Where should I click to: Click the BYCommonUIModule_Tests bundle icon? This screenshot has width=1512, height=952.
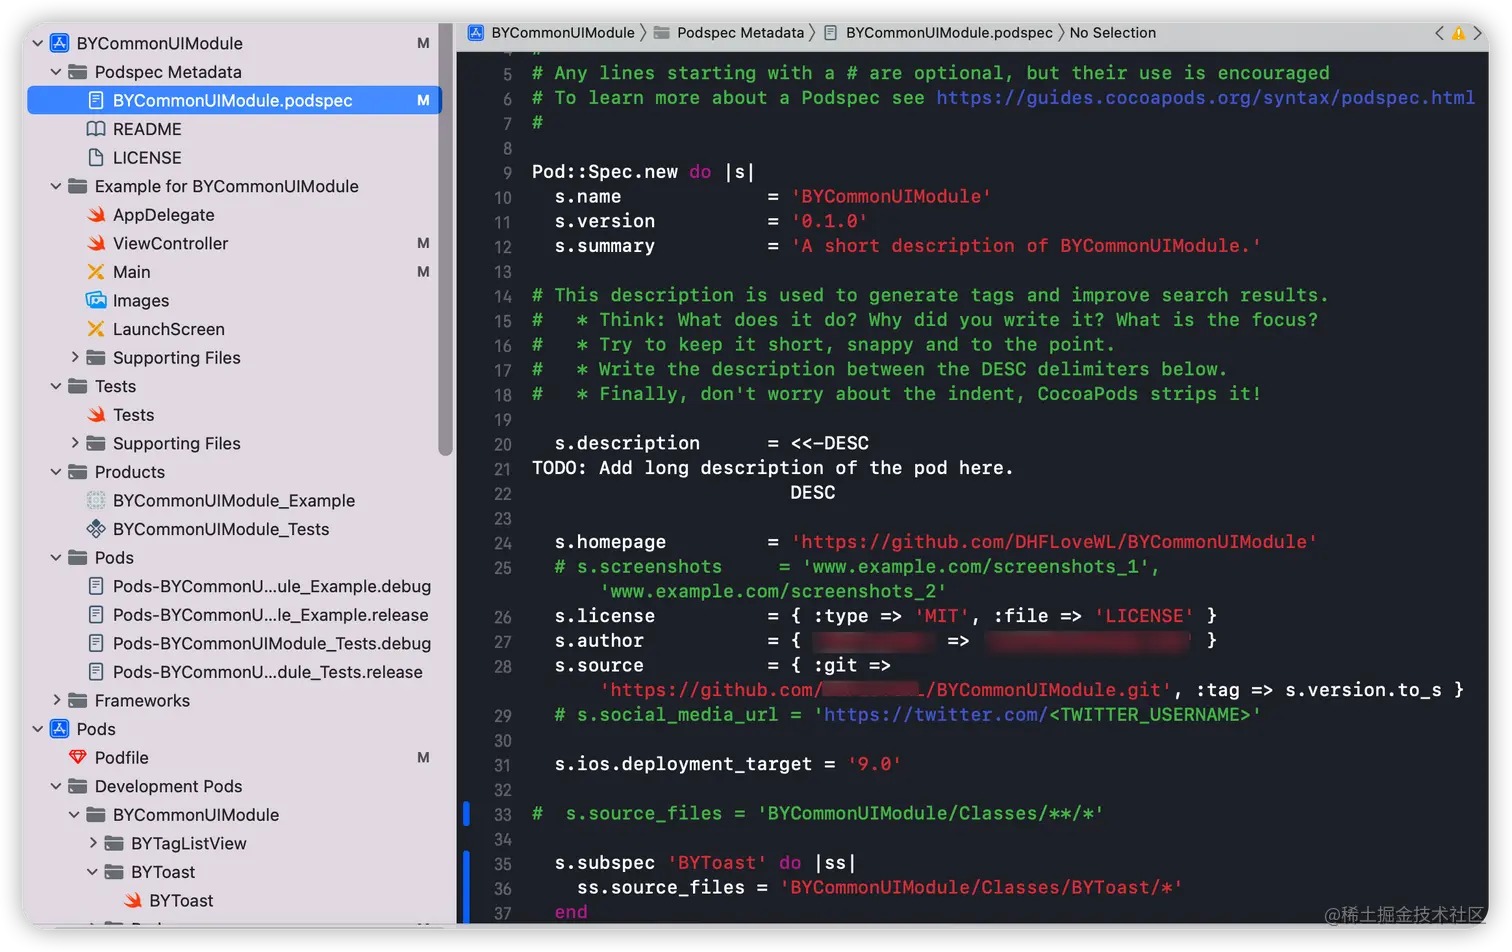96,529
